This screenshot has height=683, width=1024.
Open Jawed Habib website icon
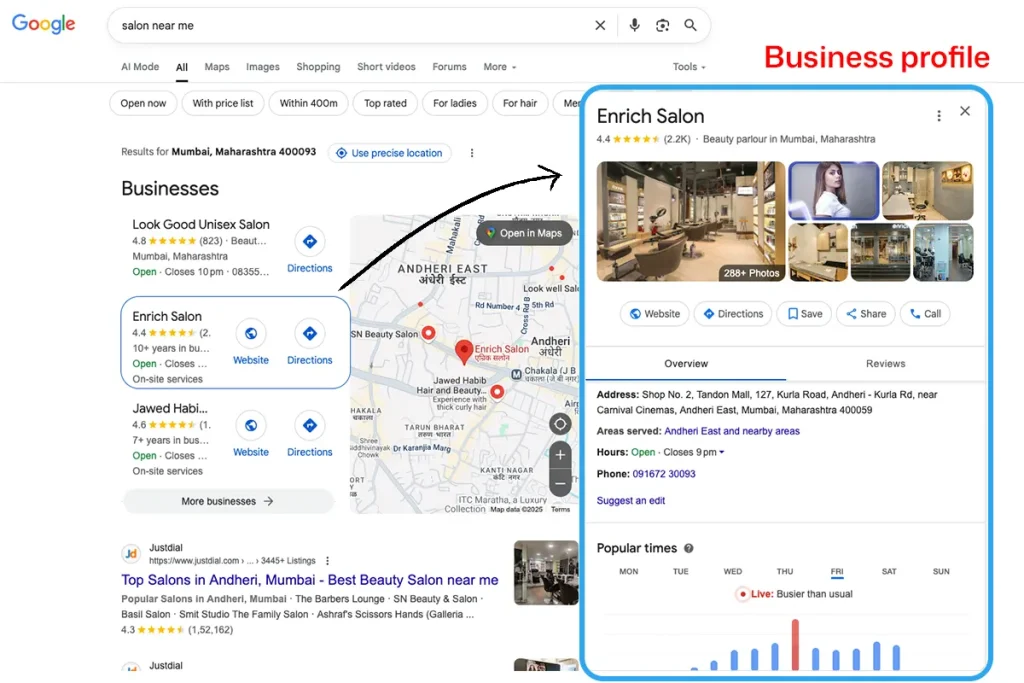pos(251,425)
